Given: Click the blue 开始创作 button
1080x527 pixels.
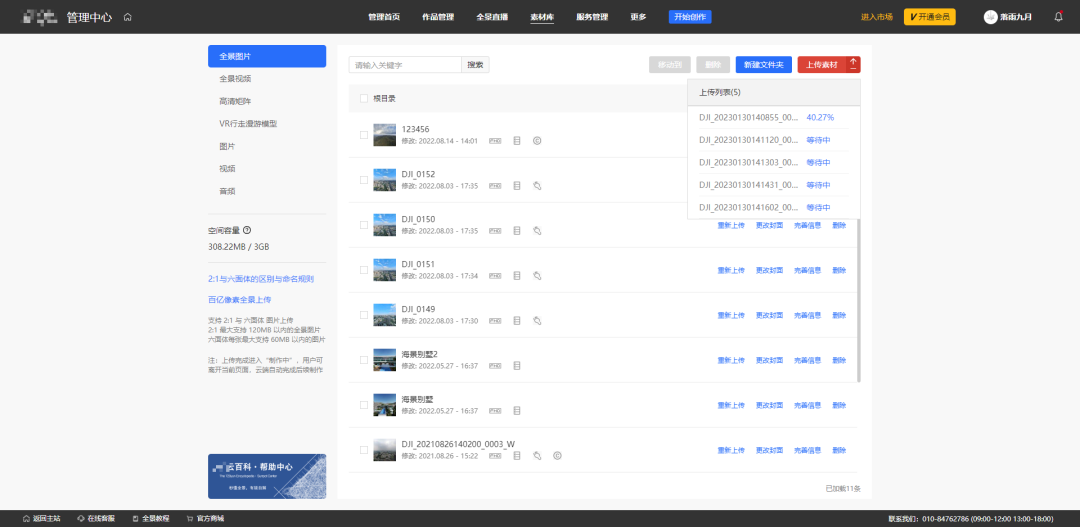Looking at the screenshot, I should pyautogui.click(x=690, y=17).
